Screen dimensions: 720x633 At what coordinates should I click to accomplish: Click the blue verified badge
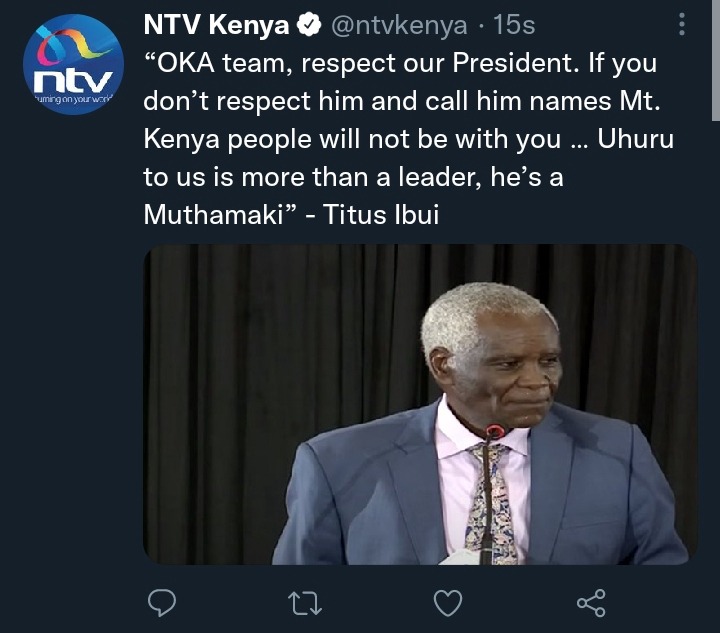[x=309, y=24]
